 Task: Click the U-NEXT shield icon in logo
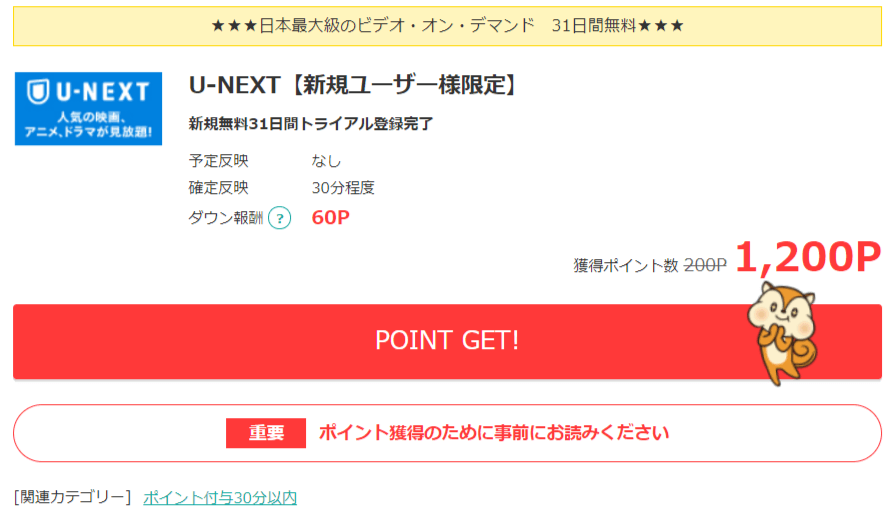[38, 92]
